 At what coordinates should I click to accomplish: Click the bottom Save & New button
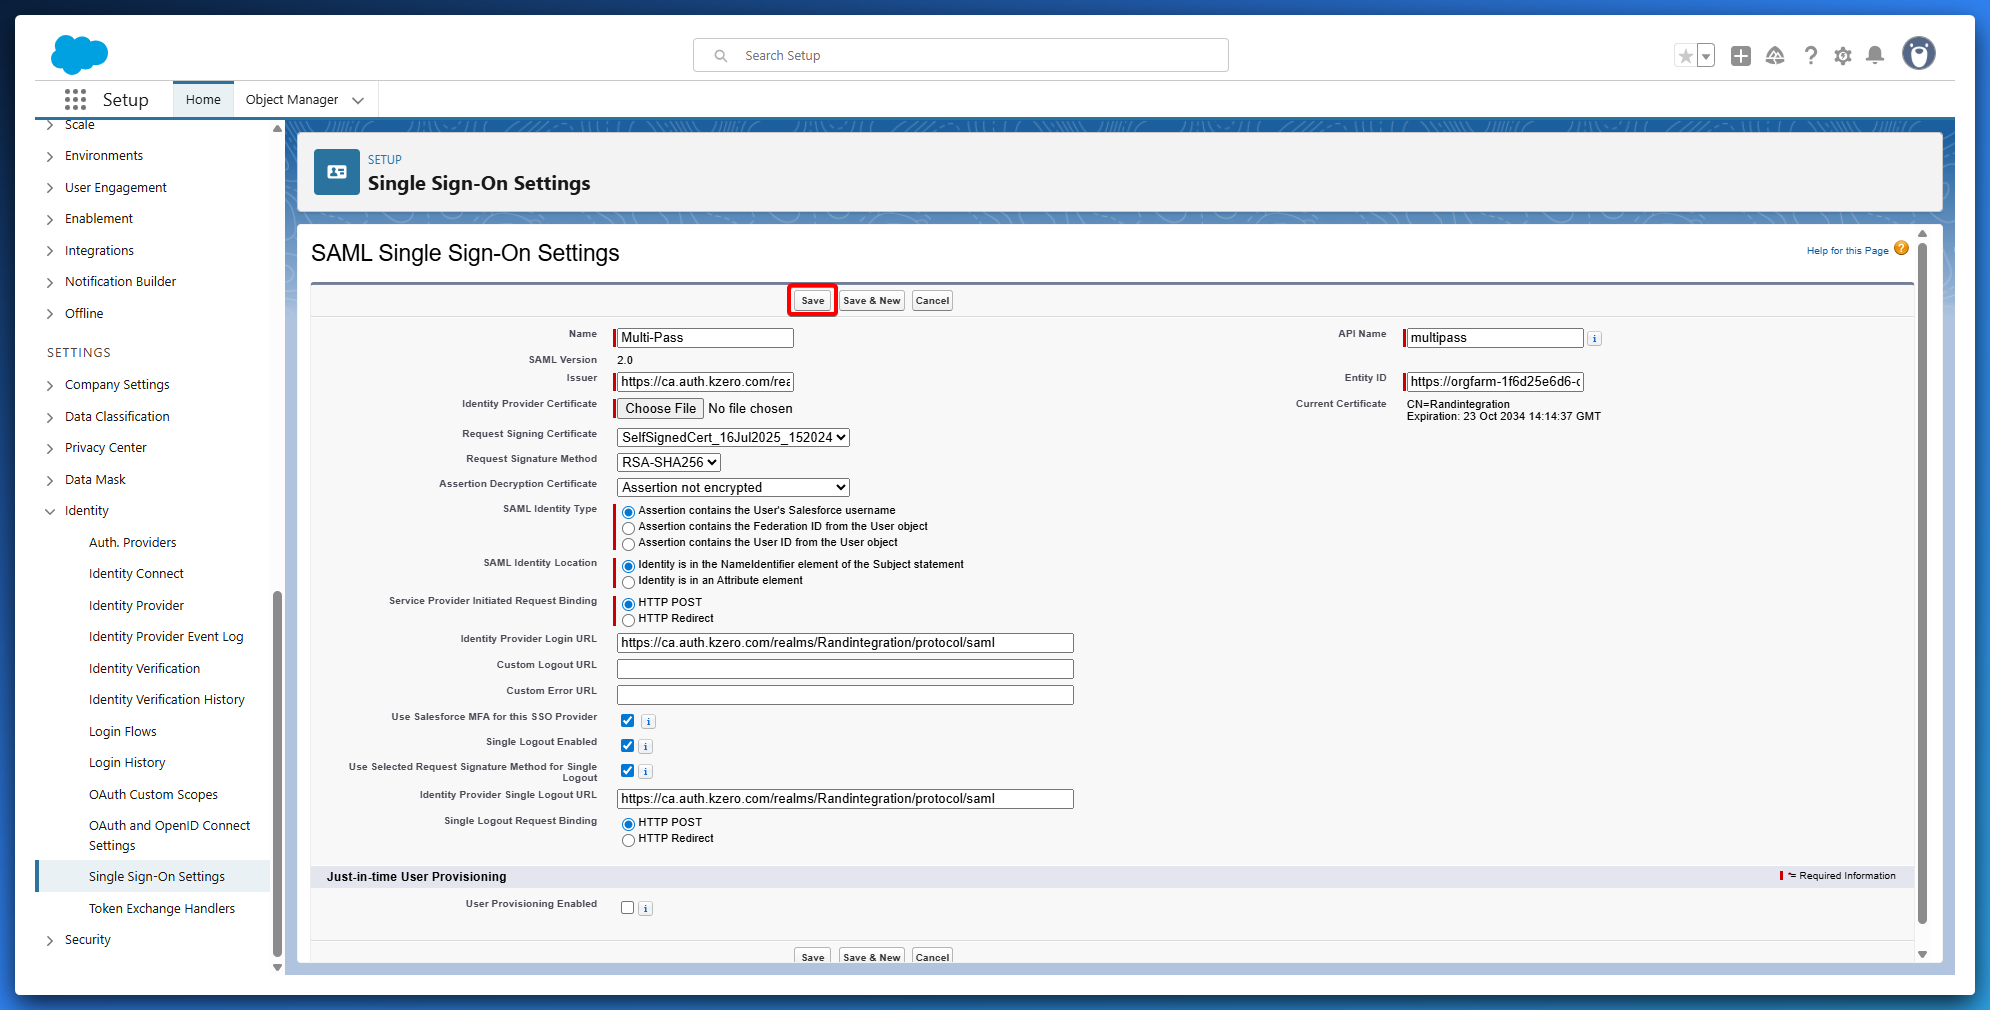coord(872,956)
